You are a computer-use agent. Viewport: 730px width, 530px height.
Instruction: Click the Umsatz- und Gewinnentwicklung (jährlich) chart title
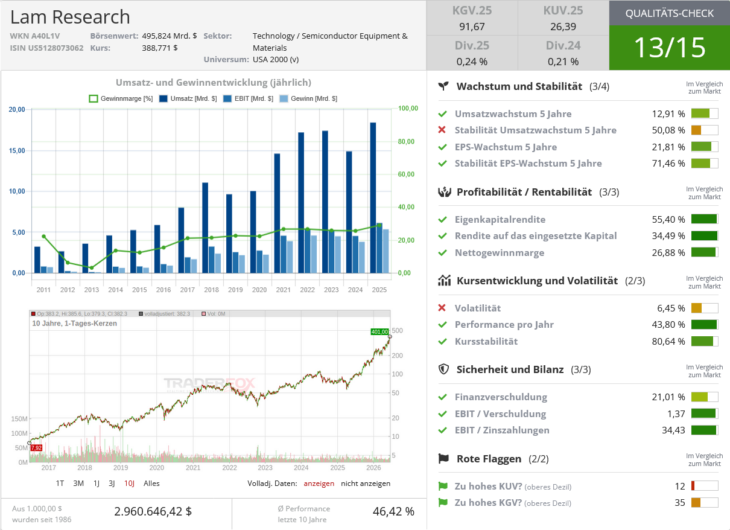213,82
